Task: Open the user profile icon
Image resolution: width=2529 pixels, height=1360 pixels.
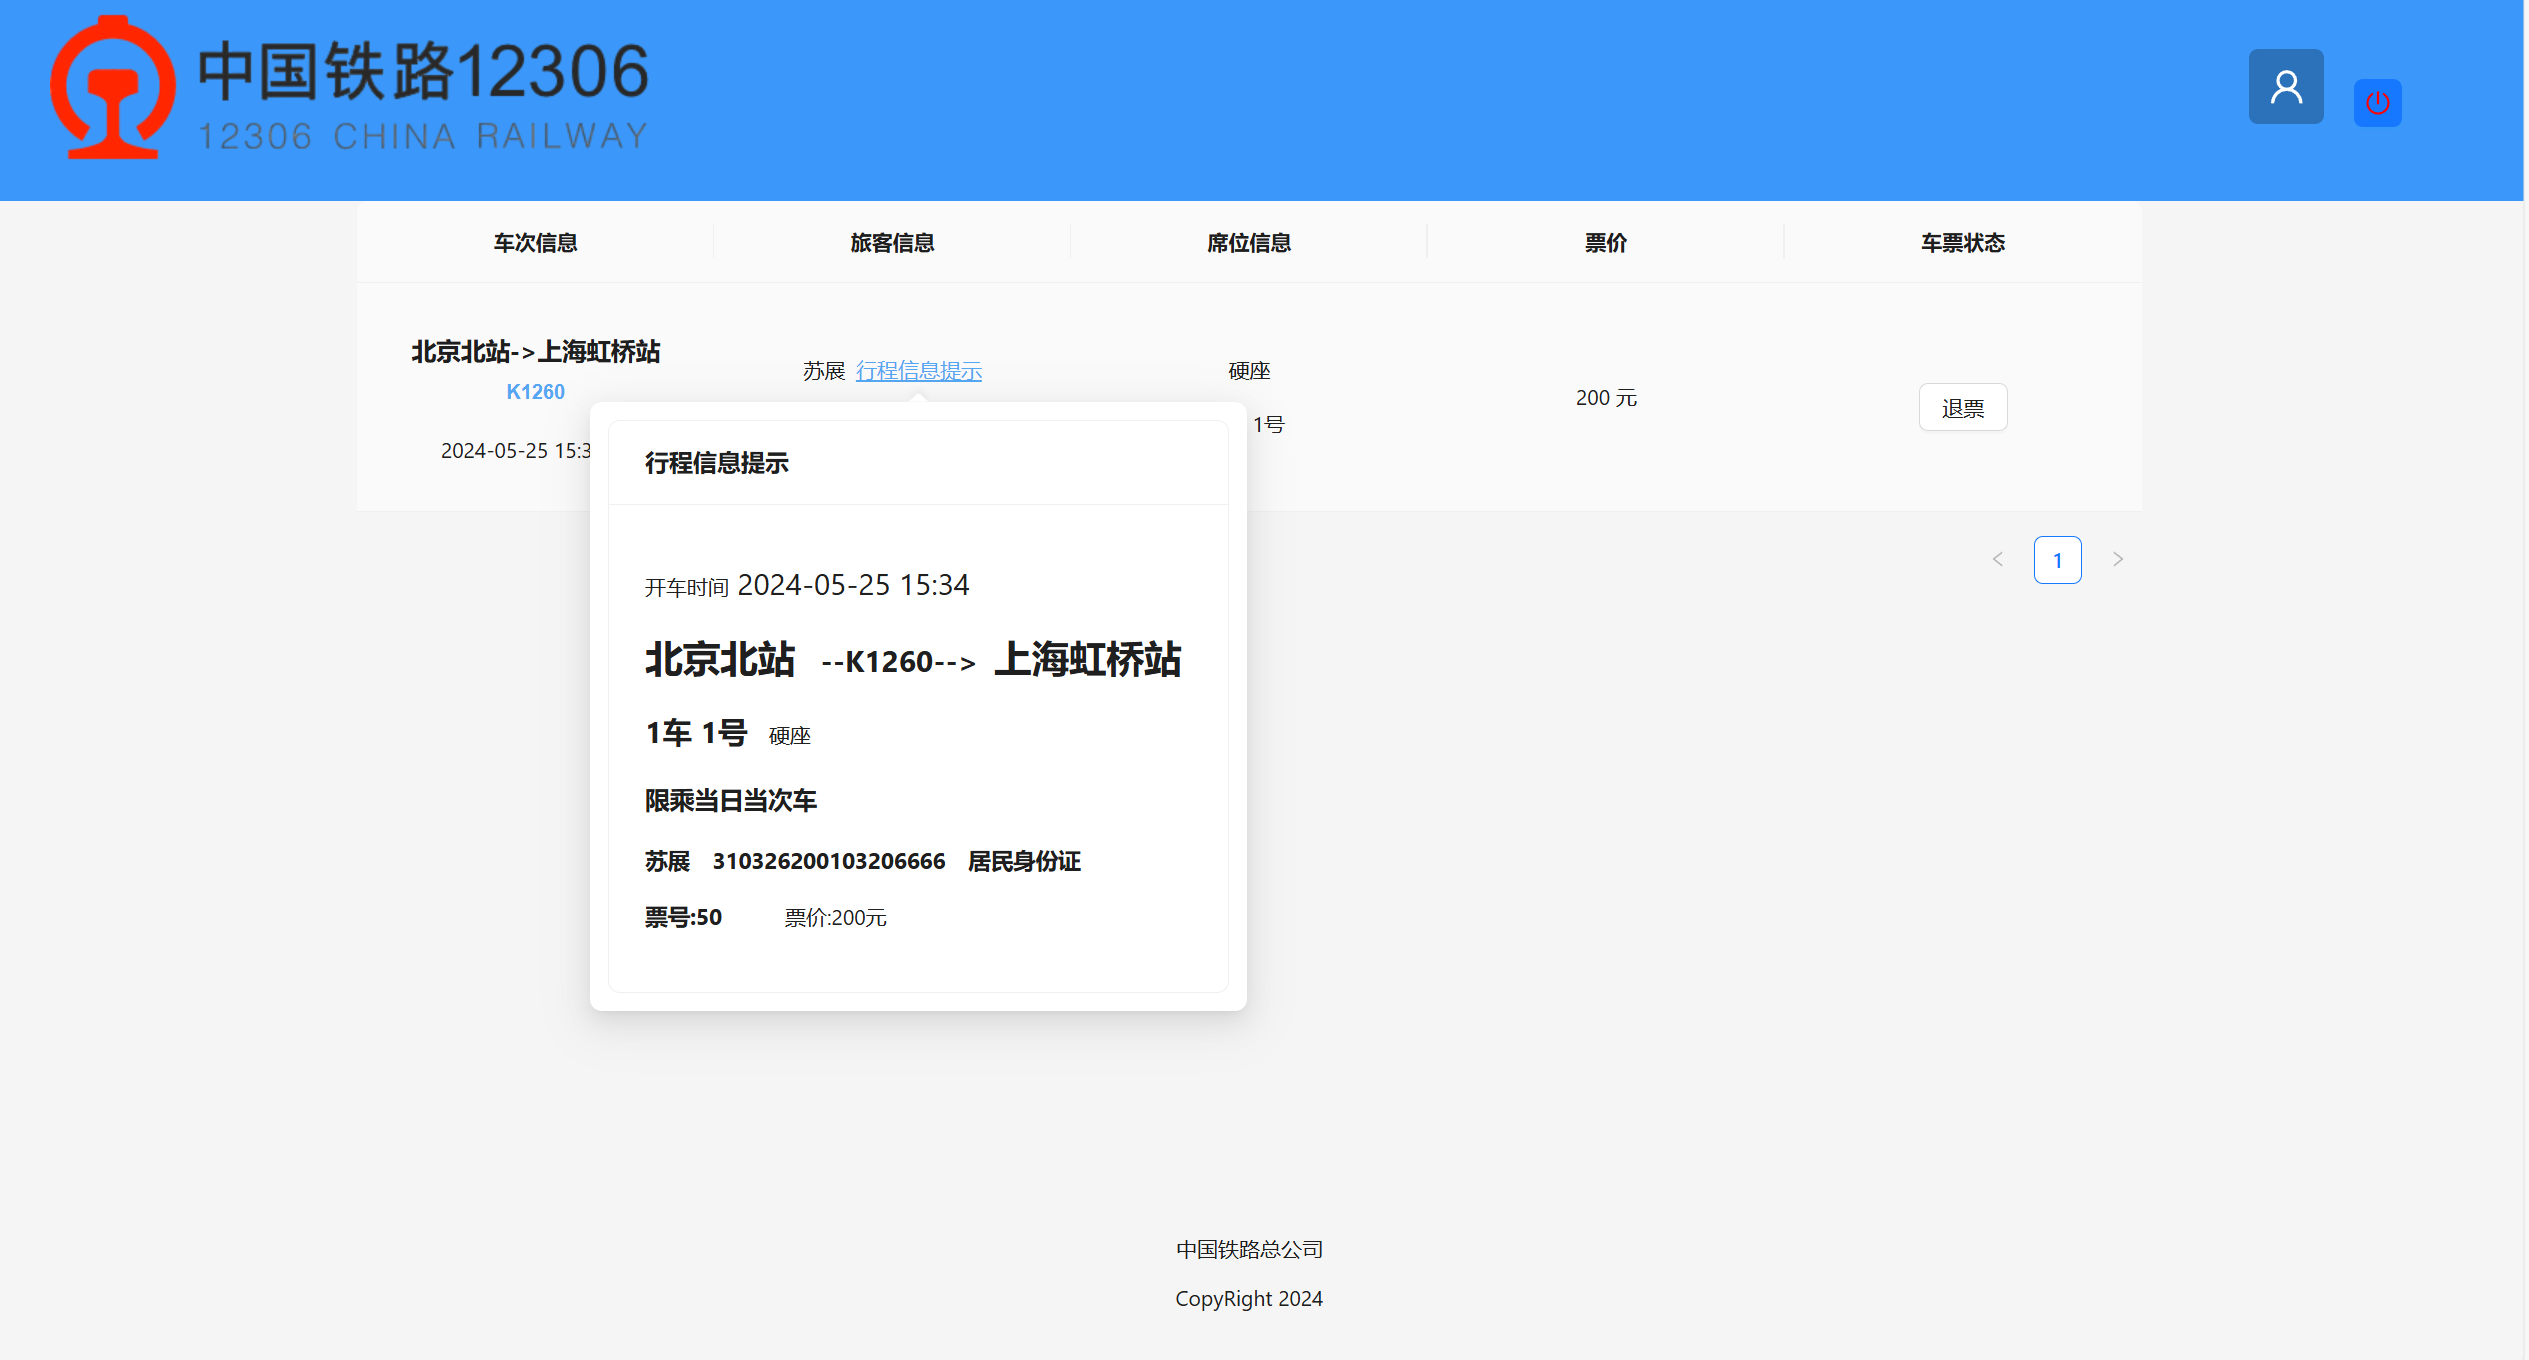Action: [2286, 87]
